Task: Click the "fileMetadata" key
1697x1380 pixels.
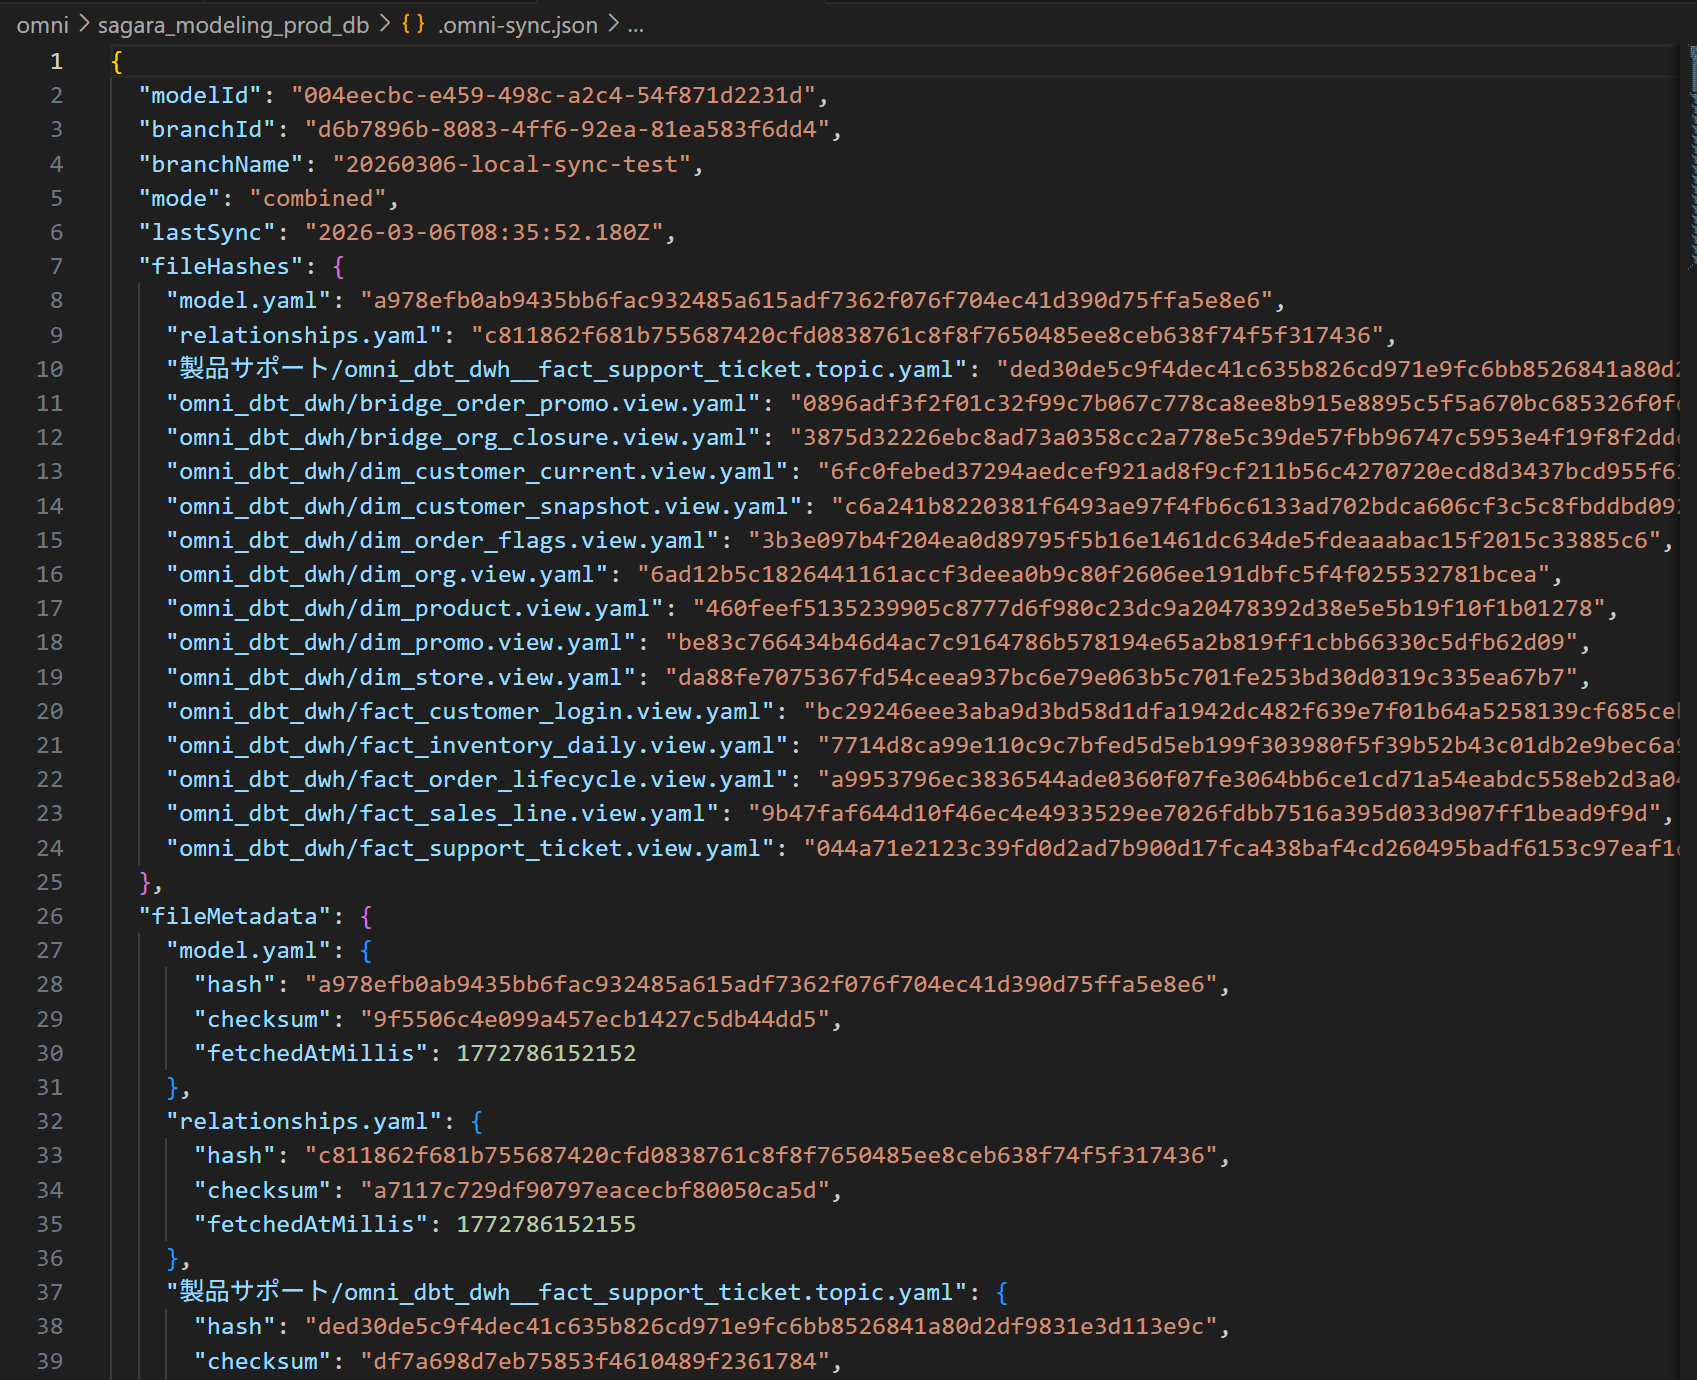Action: (x=235, y=917)
